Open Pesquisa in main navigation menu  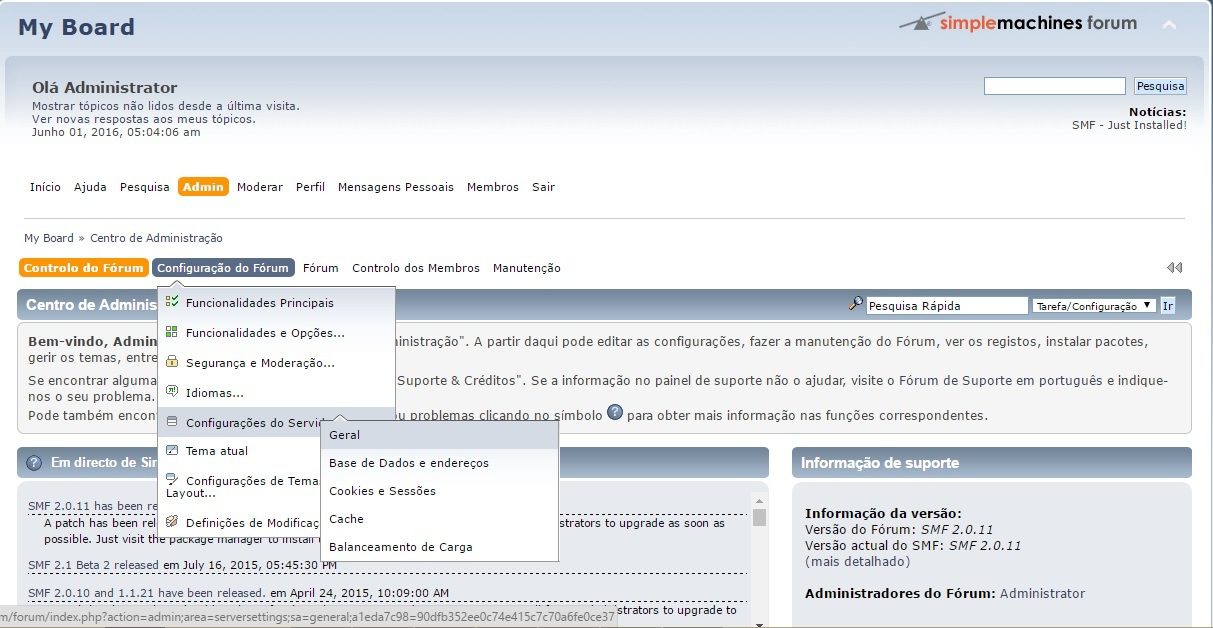[x=145, y=187]
